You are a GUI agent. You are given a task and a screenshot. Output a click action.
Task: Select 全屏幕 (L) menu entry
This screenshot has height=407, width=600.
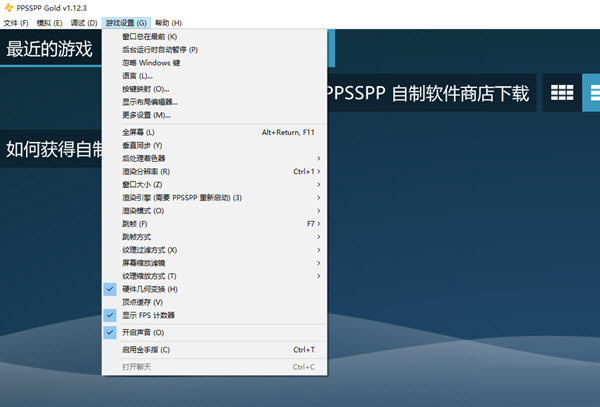[x=139, y=132]
